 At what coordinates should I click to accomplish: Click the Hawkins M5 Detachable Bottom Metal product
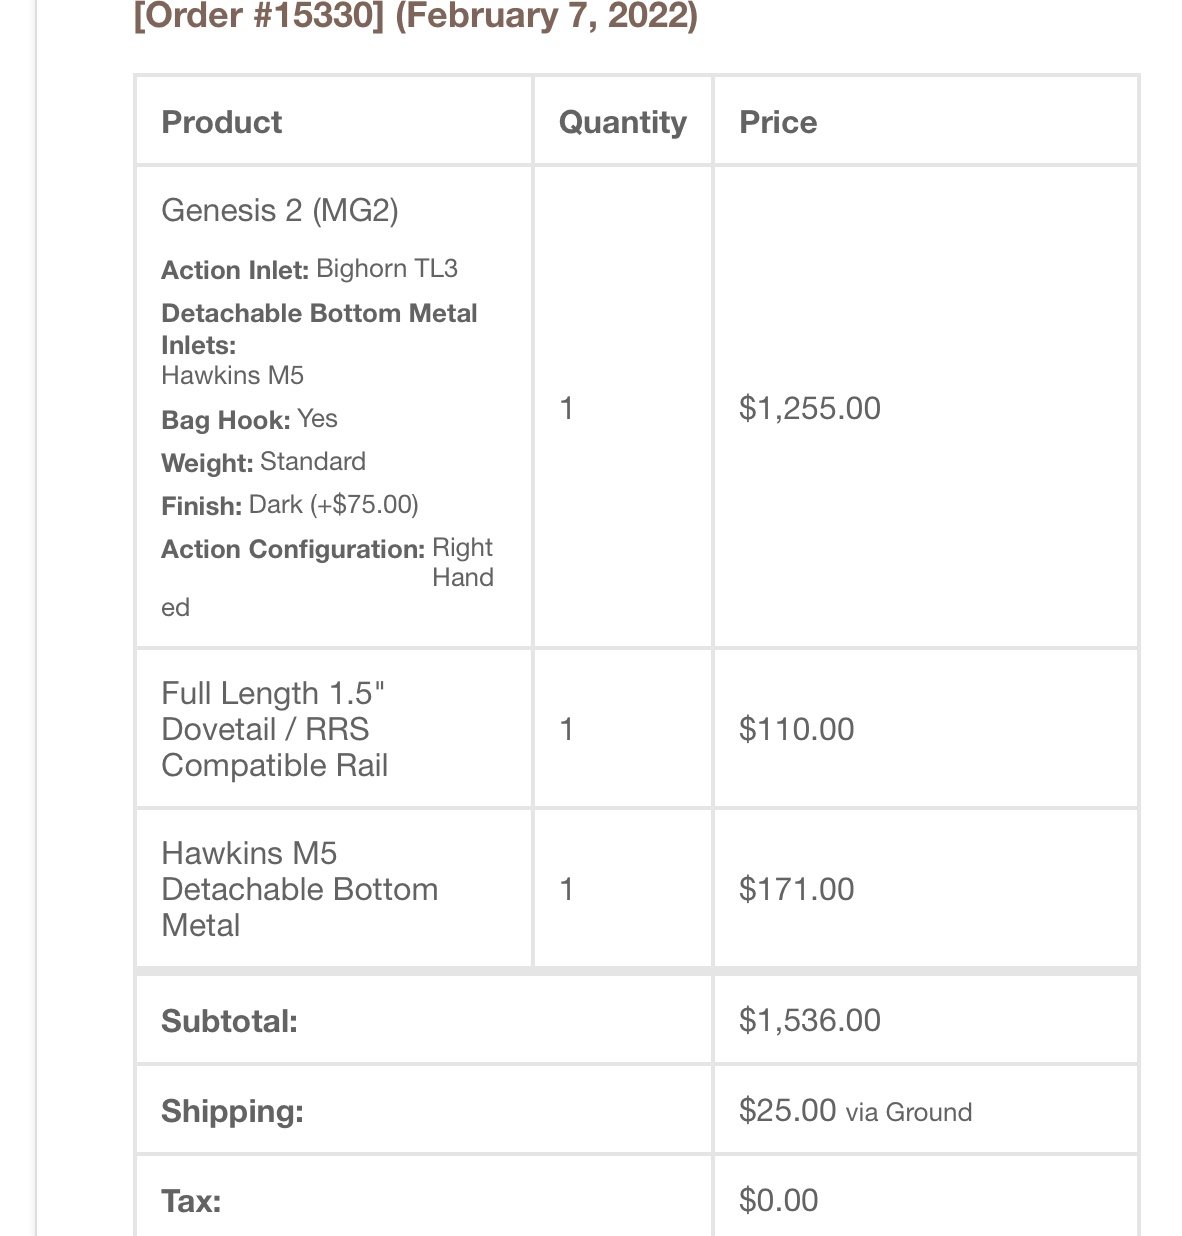(300, 889)
